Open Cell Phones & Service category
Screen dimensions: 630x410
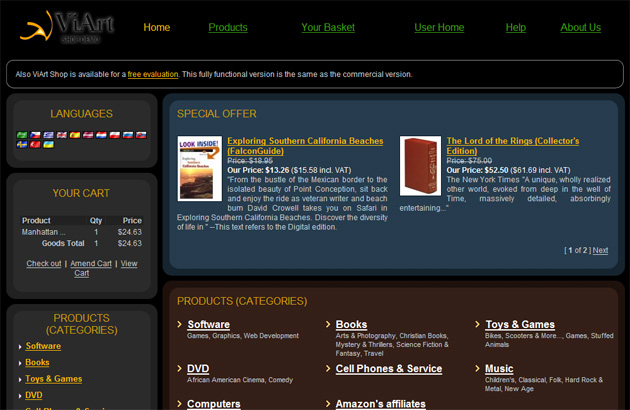pyautogui.click(x=389, y=369)
